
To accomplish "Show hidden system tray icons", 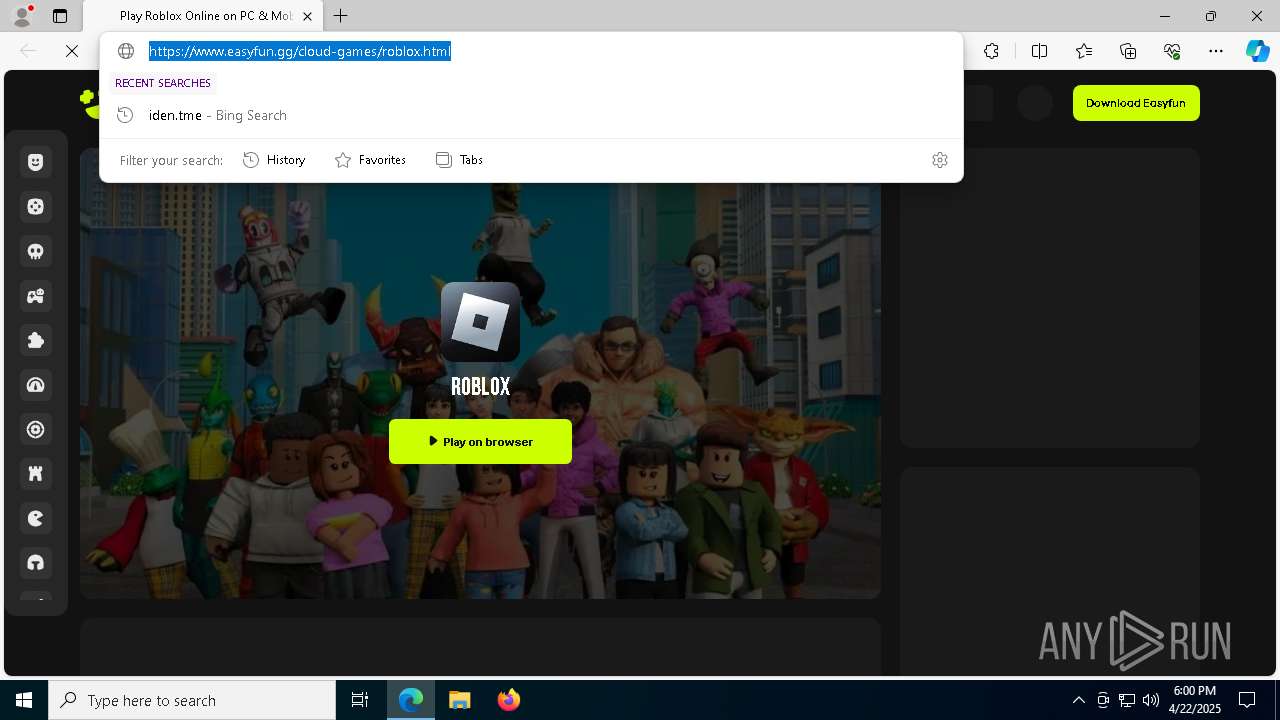I will (1078, 700).
